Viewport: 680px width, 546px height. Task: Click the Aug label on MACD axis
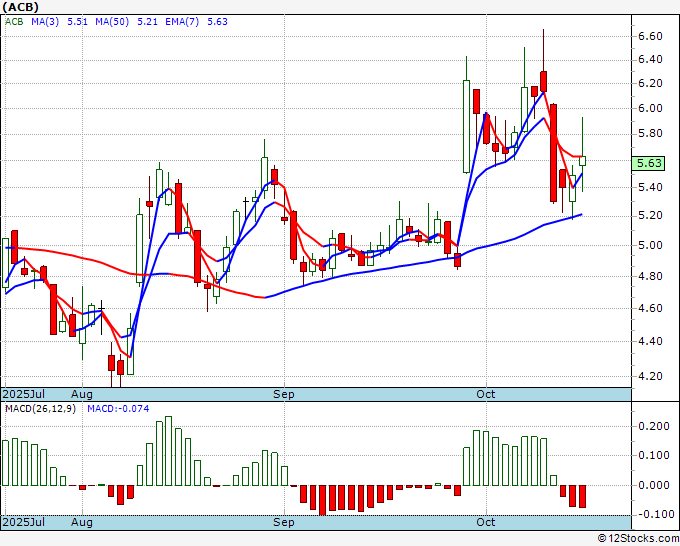coord(82,523)
